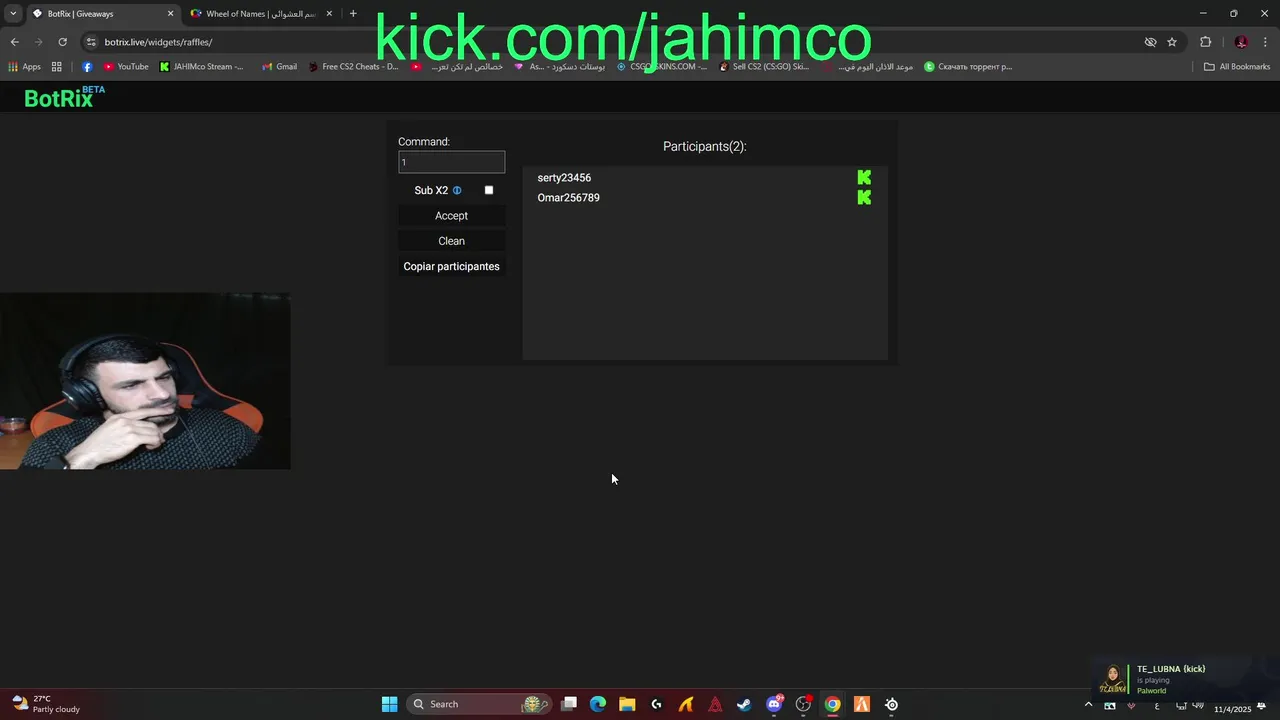Show hidden system tray icons
The height and width of the screenshot is (720, 1280).
(1089, 705)
